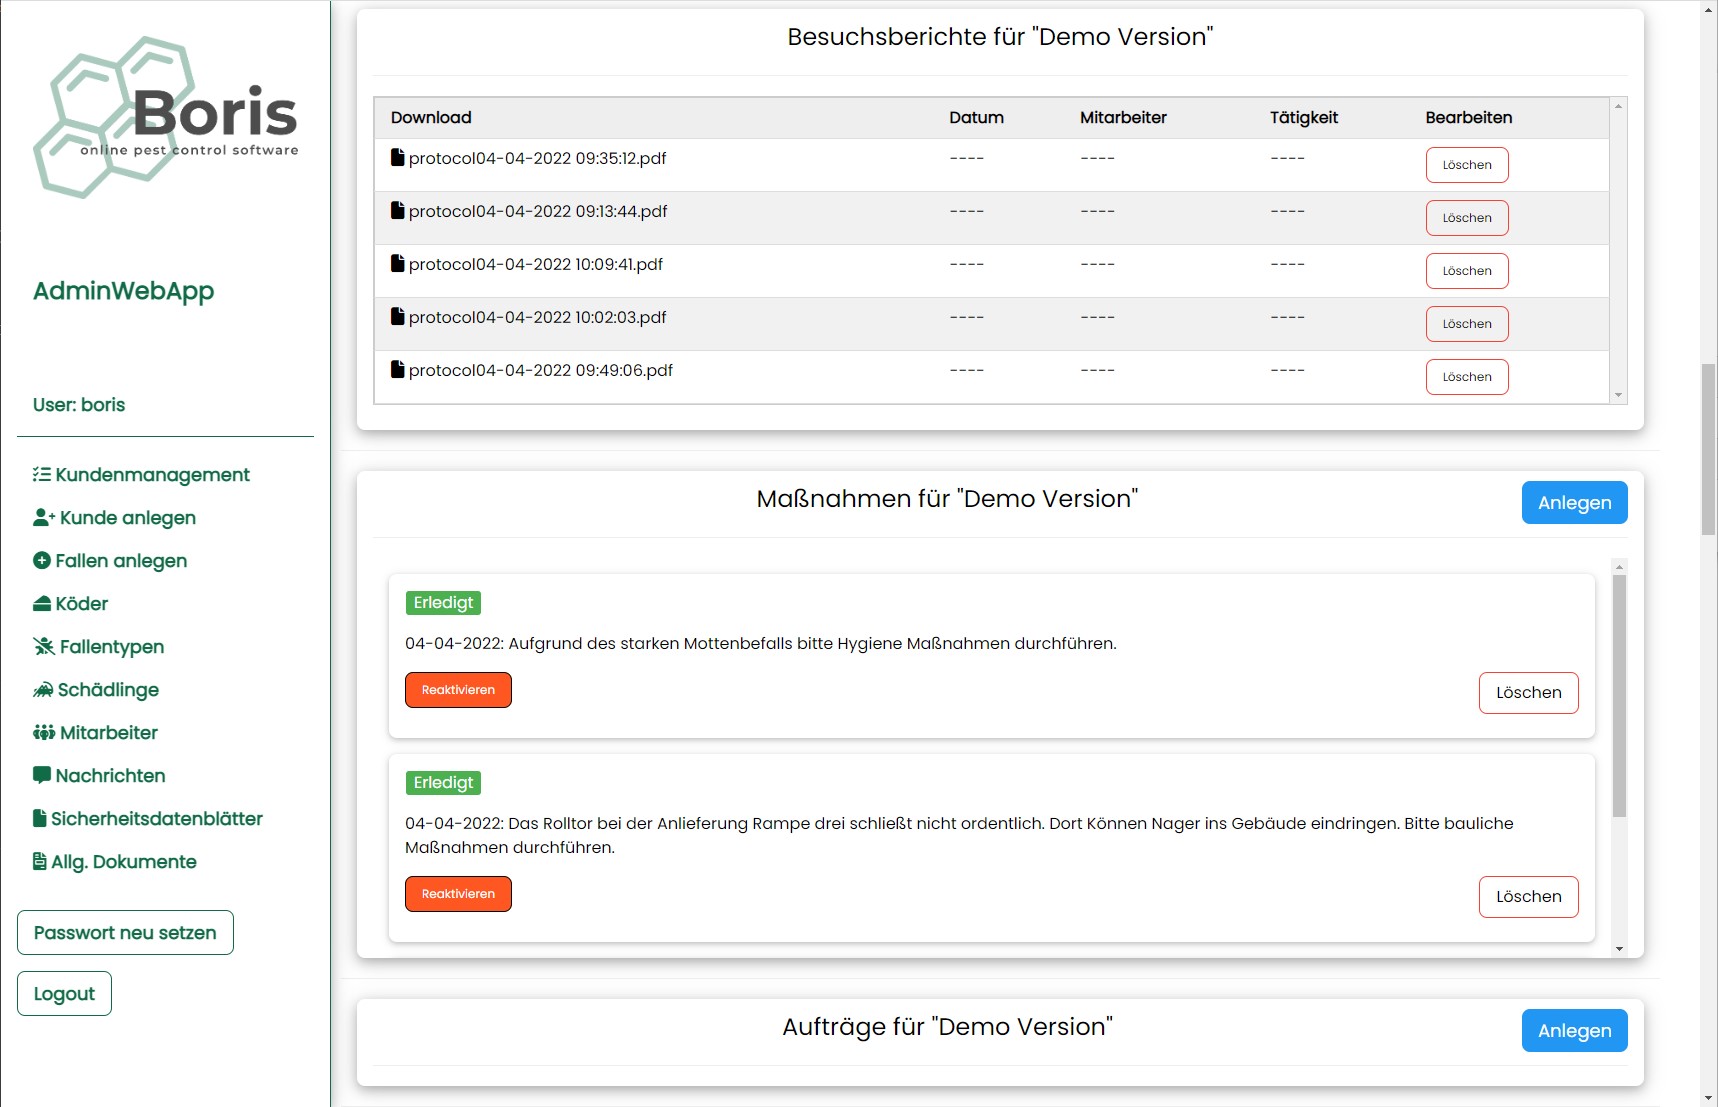Open Sicherheitsdatenblätter menu entry
This screenshot has height=1107, width=1718.
coord(156,819)
